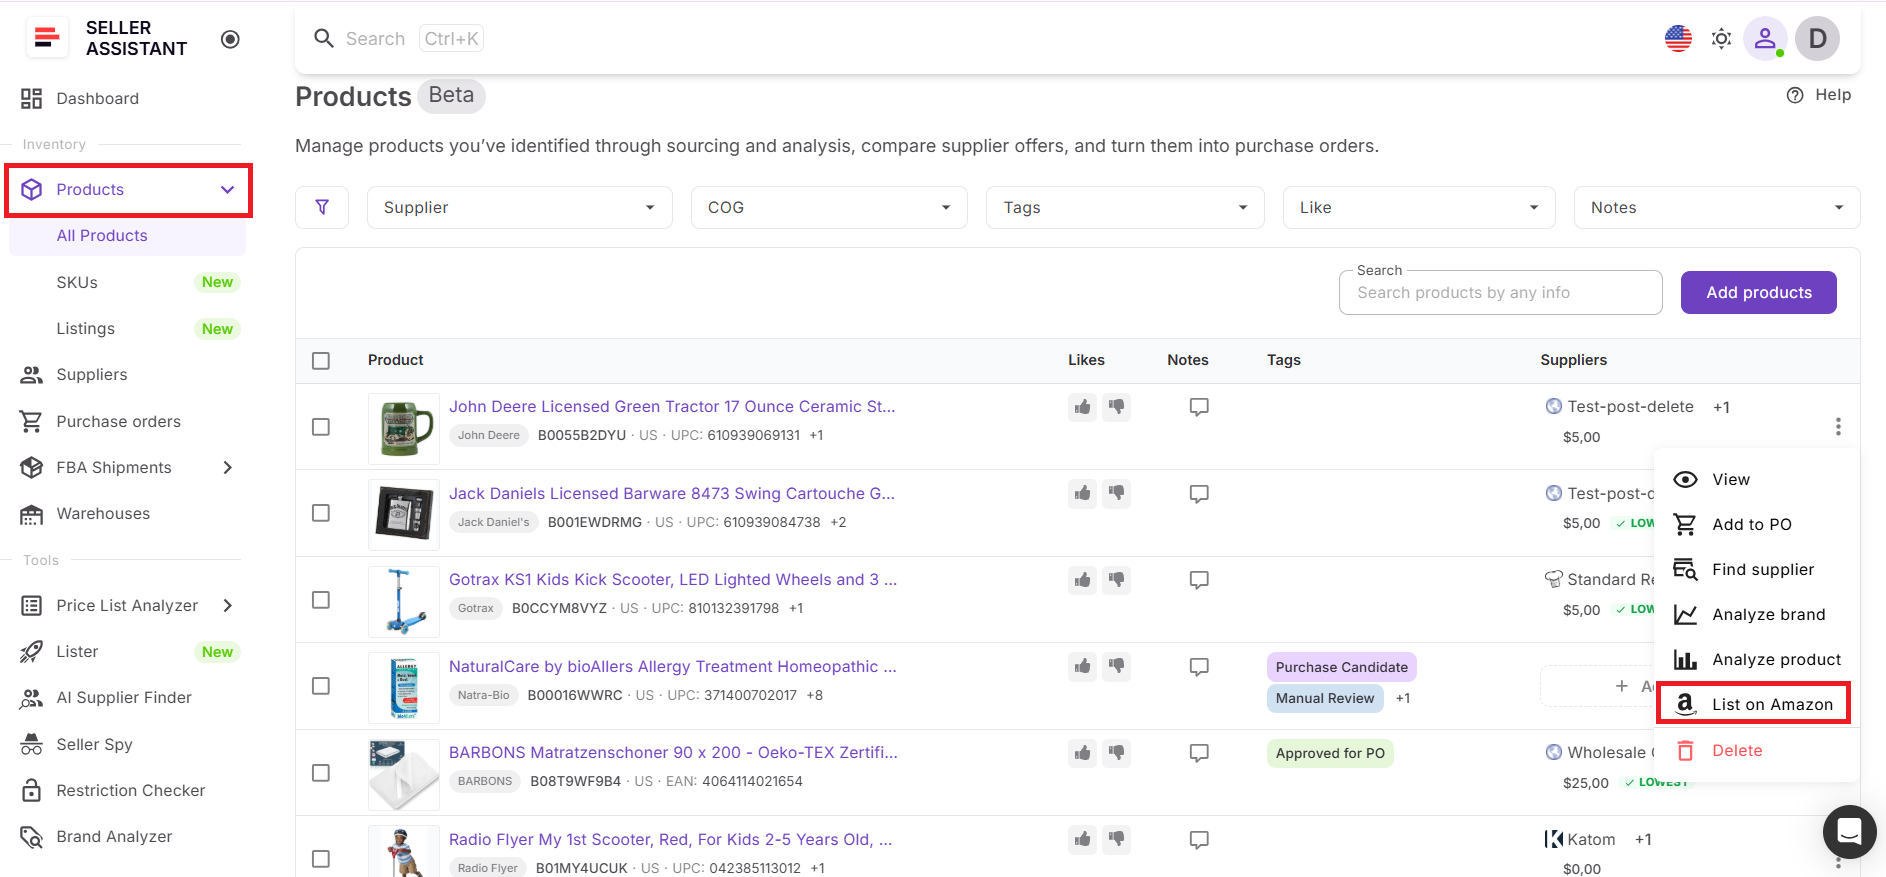Thumbs up the Jack Daniels product
Viewport: 1886px width, 877px height.
1082,493
